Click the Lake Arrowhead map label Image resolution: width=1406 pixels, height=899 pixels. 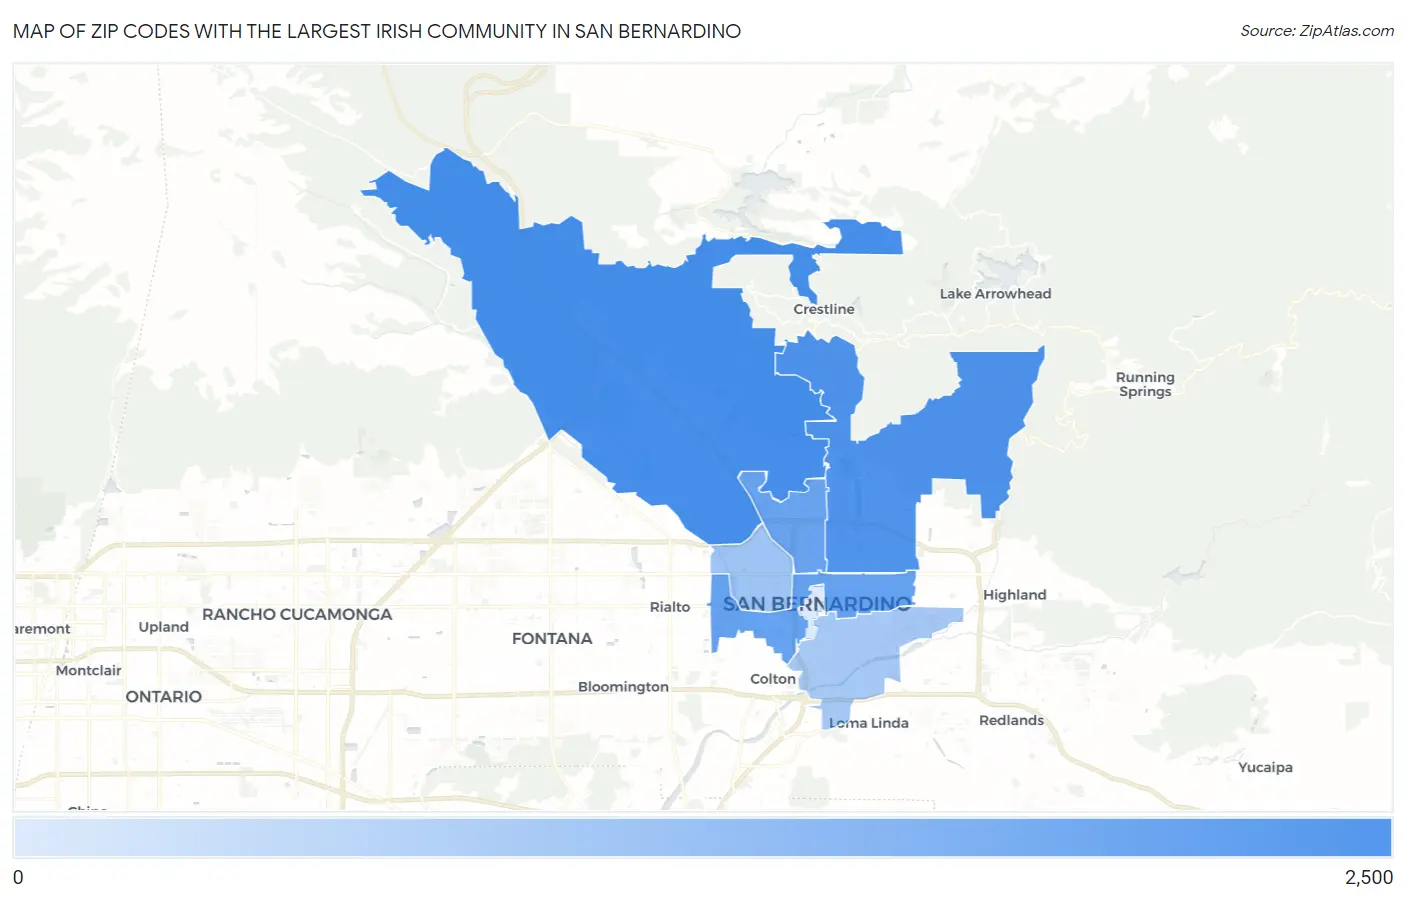point(995,294)
